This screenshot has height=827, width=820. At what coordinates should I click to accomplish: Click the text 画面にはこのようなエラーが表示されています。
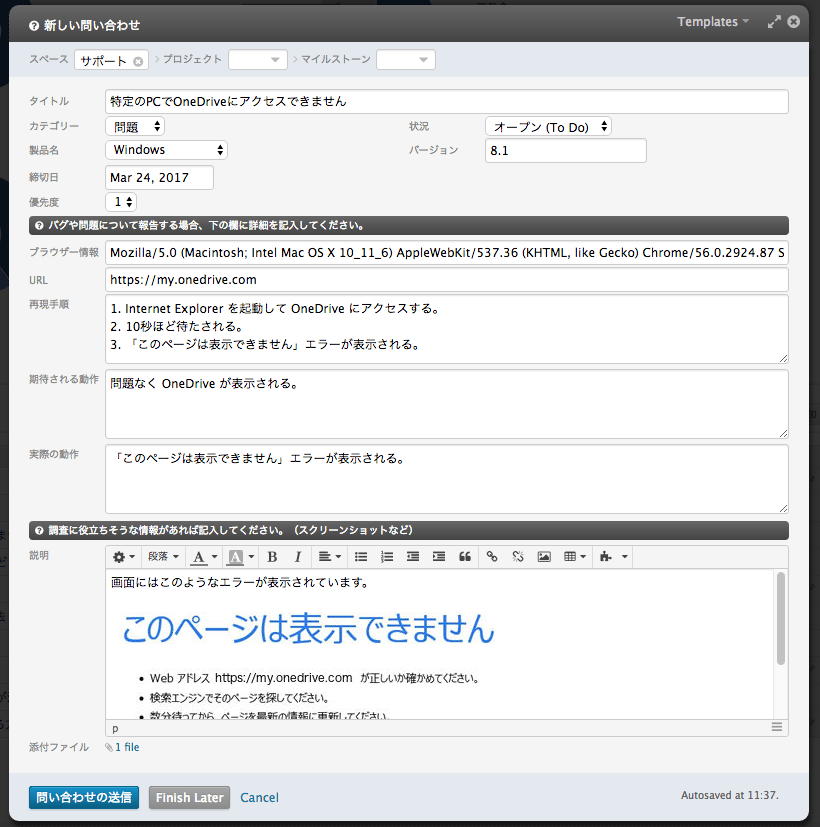[240, 582]
